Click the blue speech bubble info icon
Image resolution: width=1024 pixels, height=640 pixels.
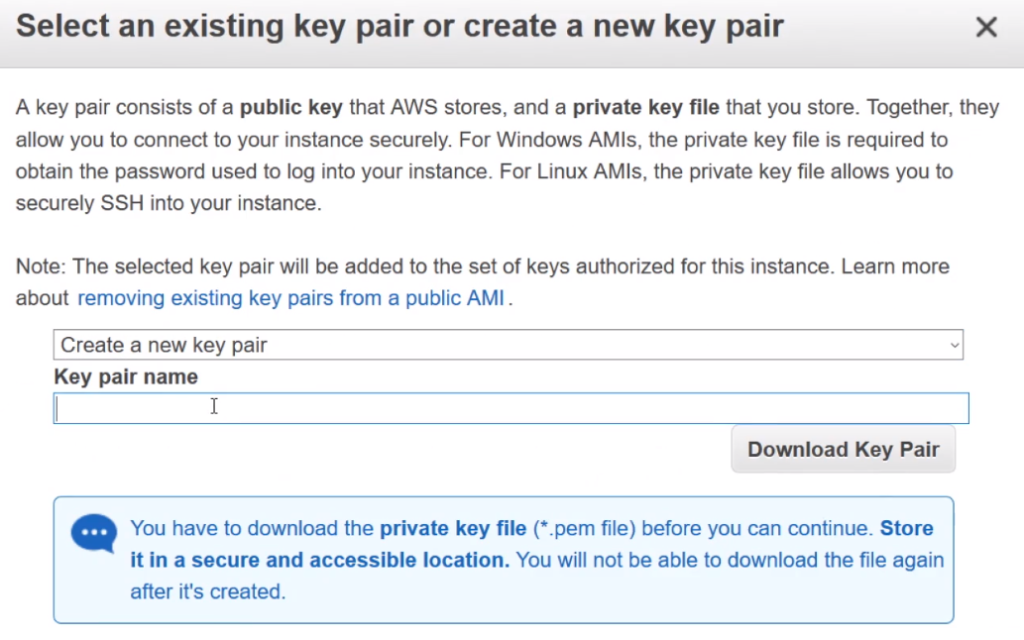(x=95, y=533)
